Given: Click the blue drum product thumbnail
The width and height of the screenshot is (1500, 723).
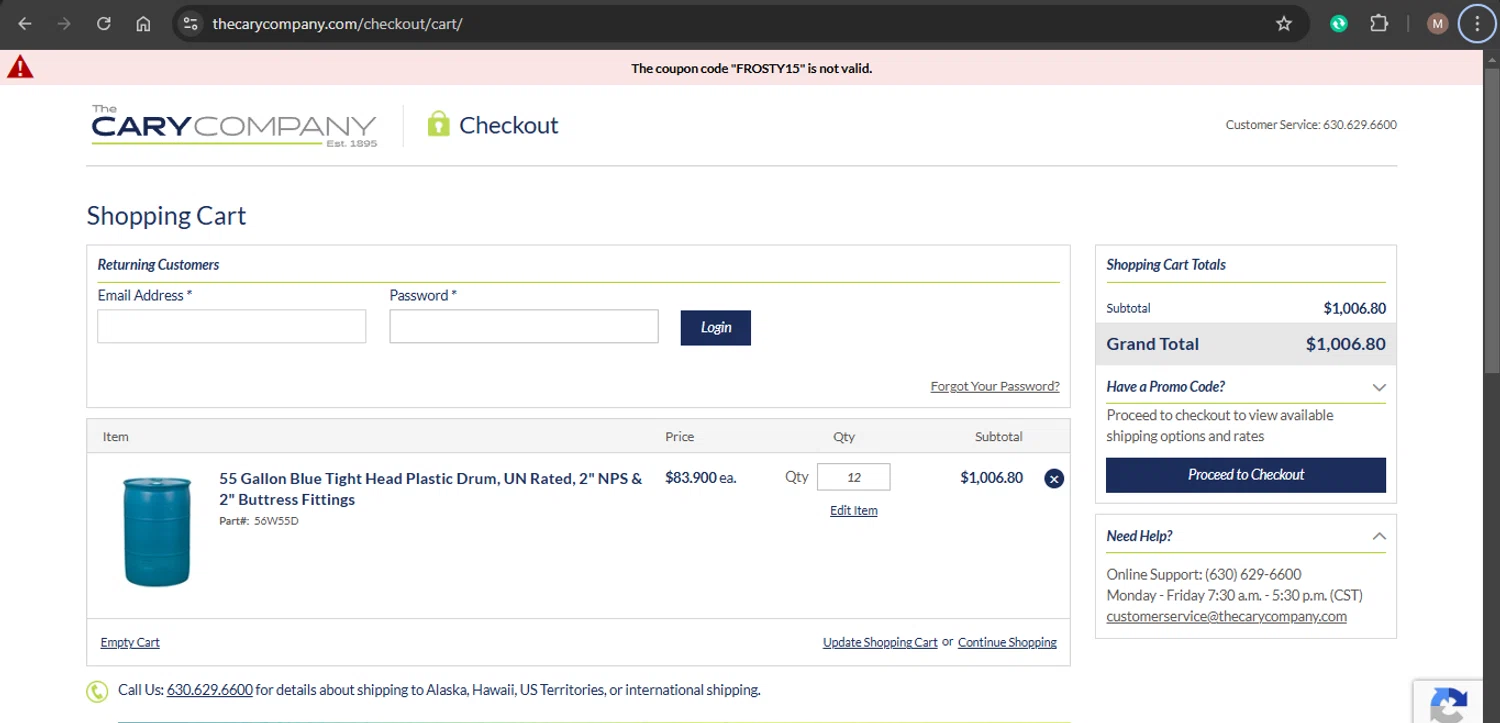Looking at the screenshot, I should tap(157, 531).
